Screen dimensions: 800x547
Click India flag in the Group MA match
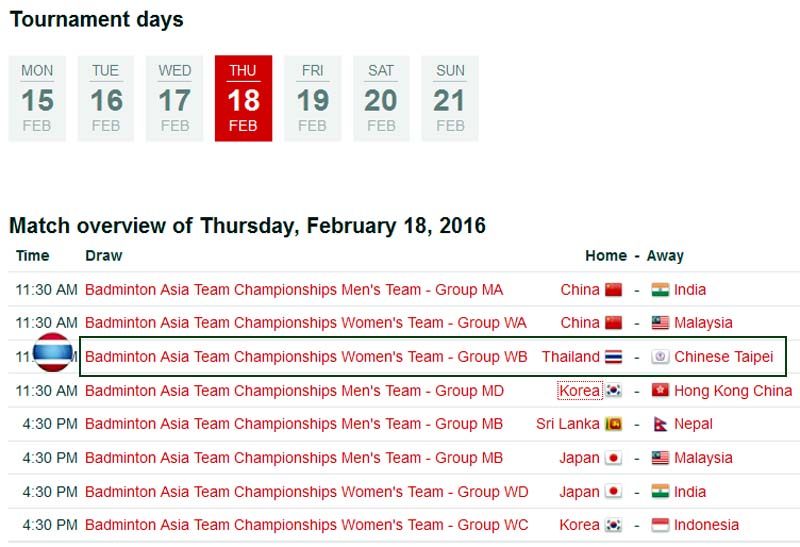[x=660, y=290]
